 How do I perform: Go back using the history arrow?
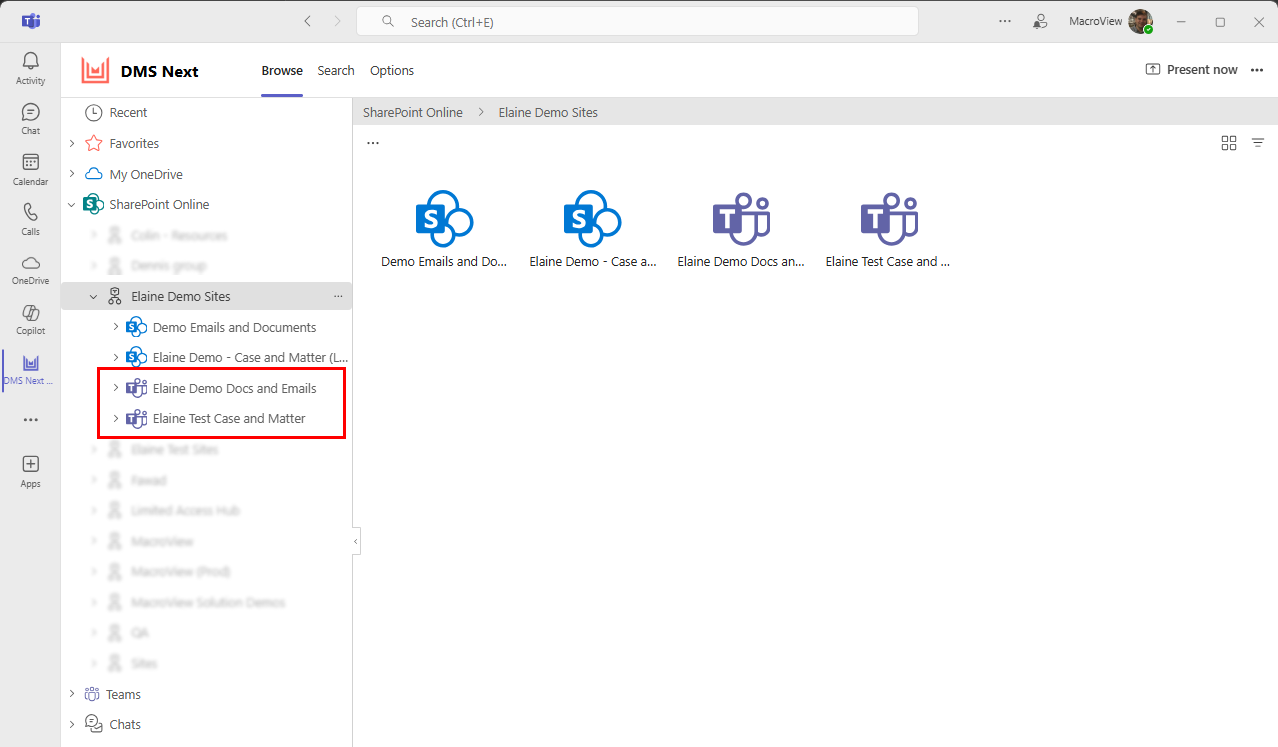(x=308, y=21)
